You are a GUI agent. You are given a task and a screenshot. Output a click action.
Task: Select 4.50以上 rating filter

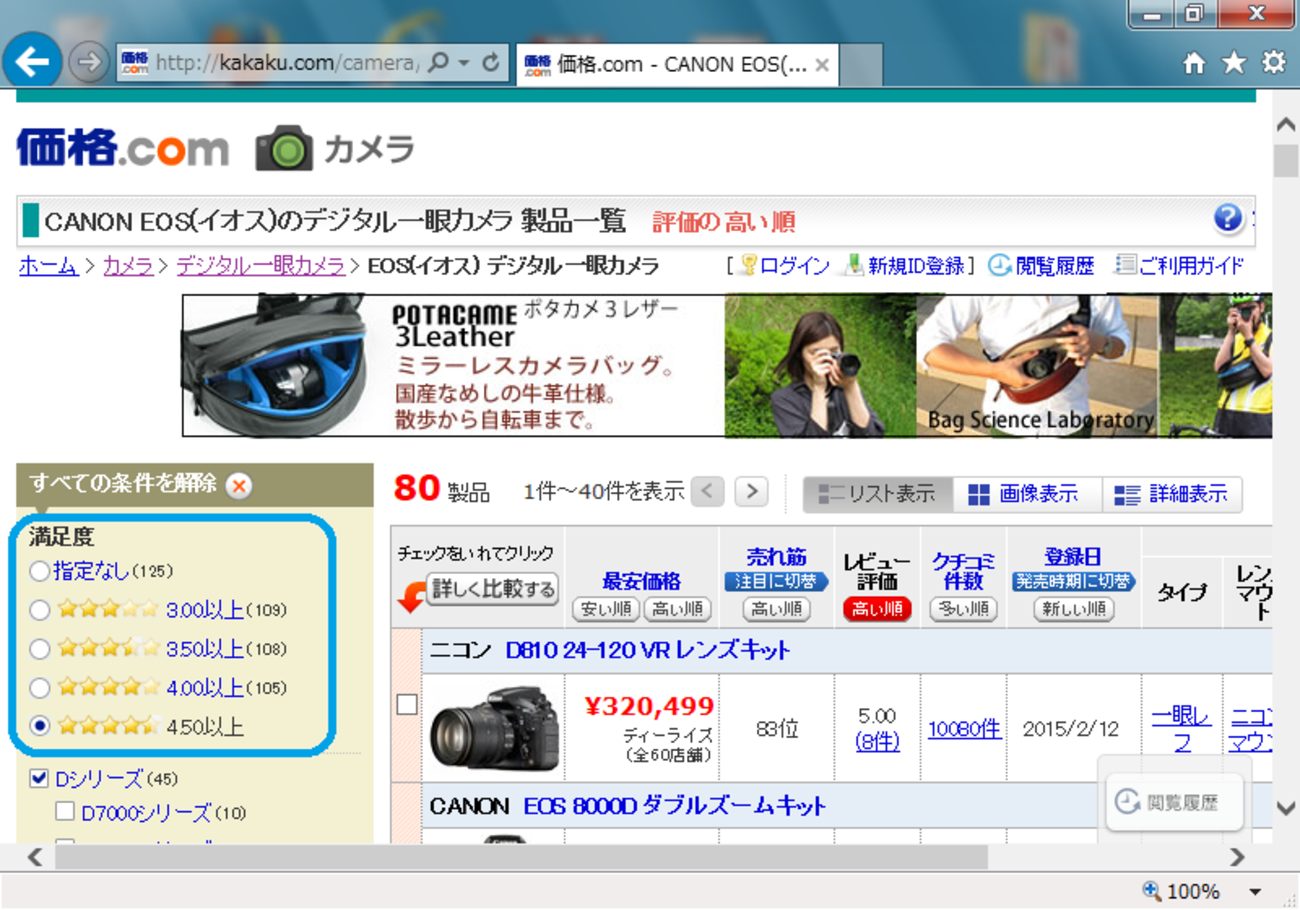point(39,727)
